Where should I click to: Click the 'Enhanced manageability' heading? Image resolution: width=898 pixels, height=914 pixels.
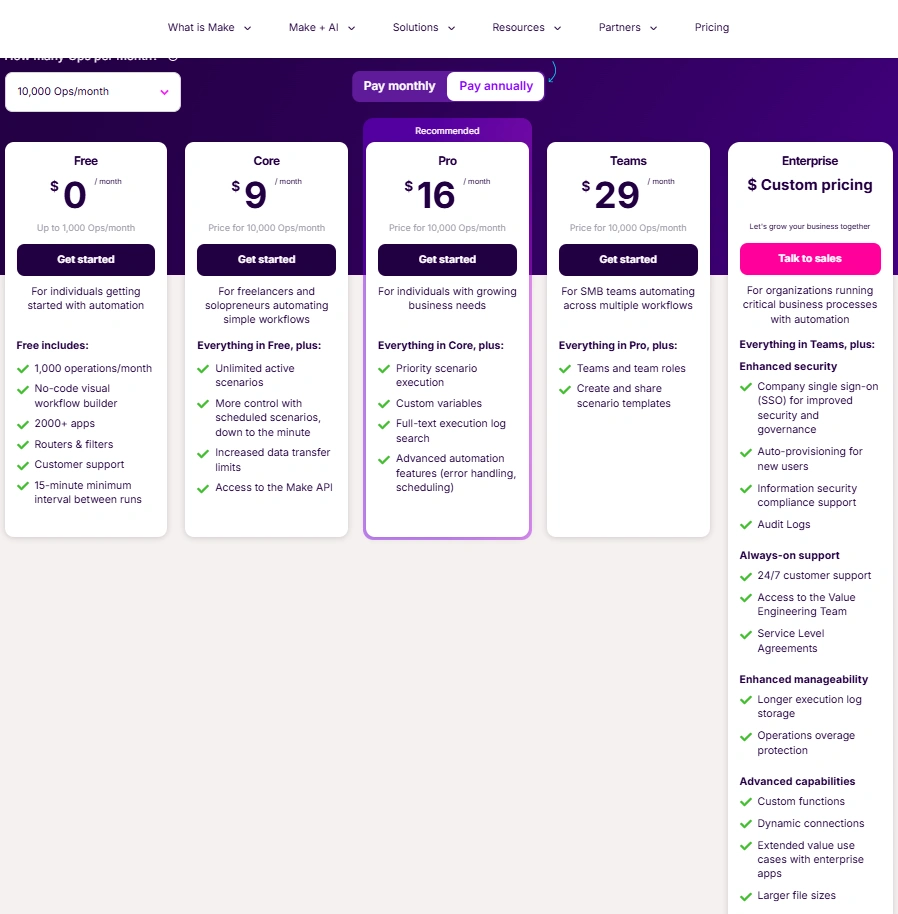[x=804, y=680]
